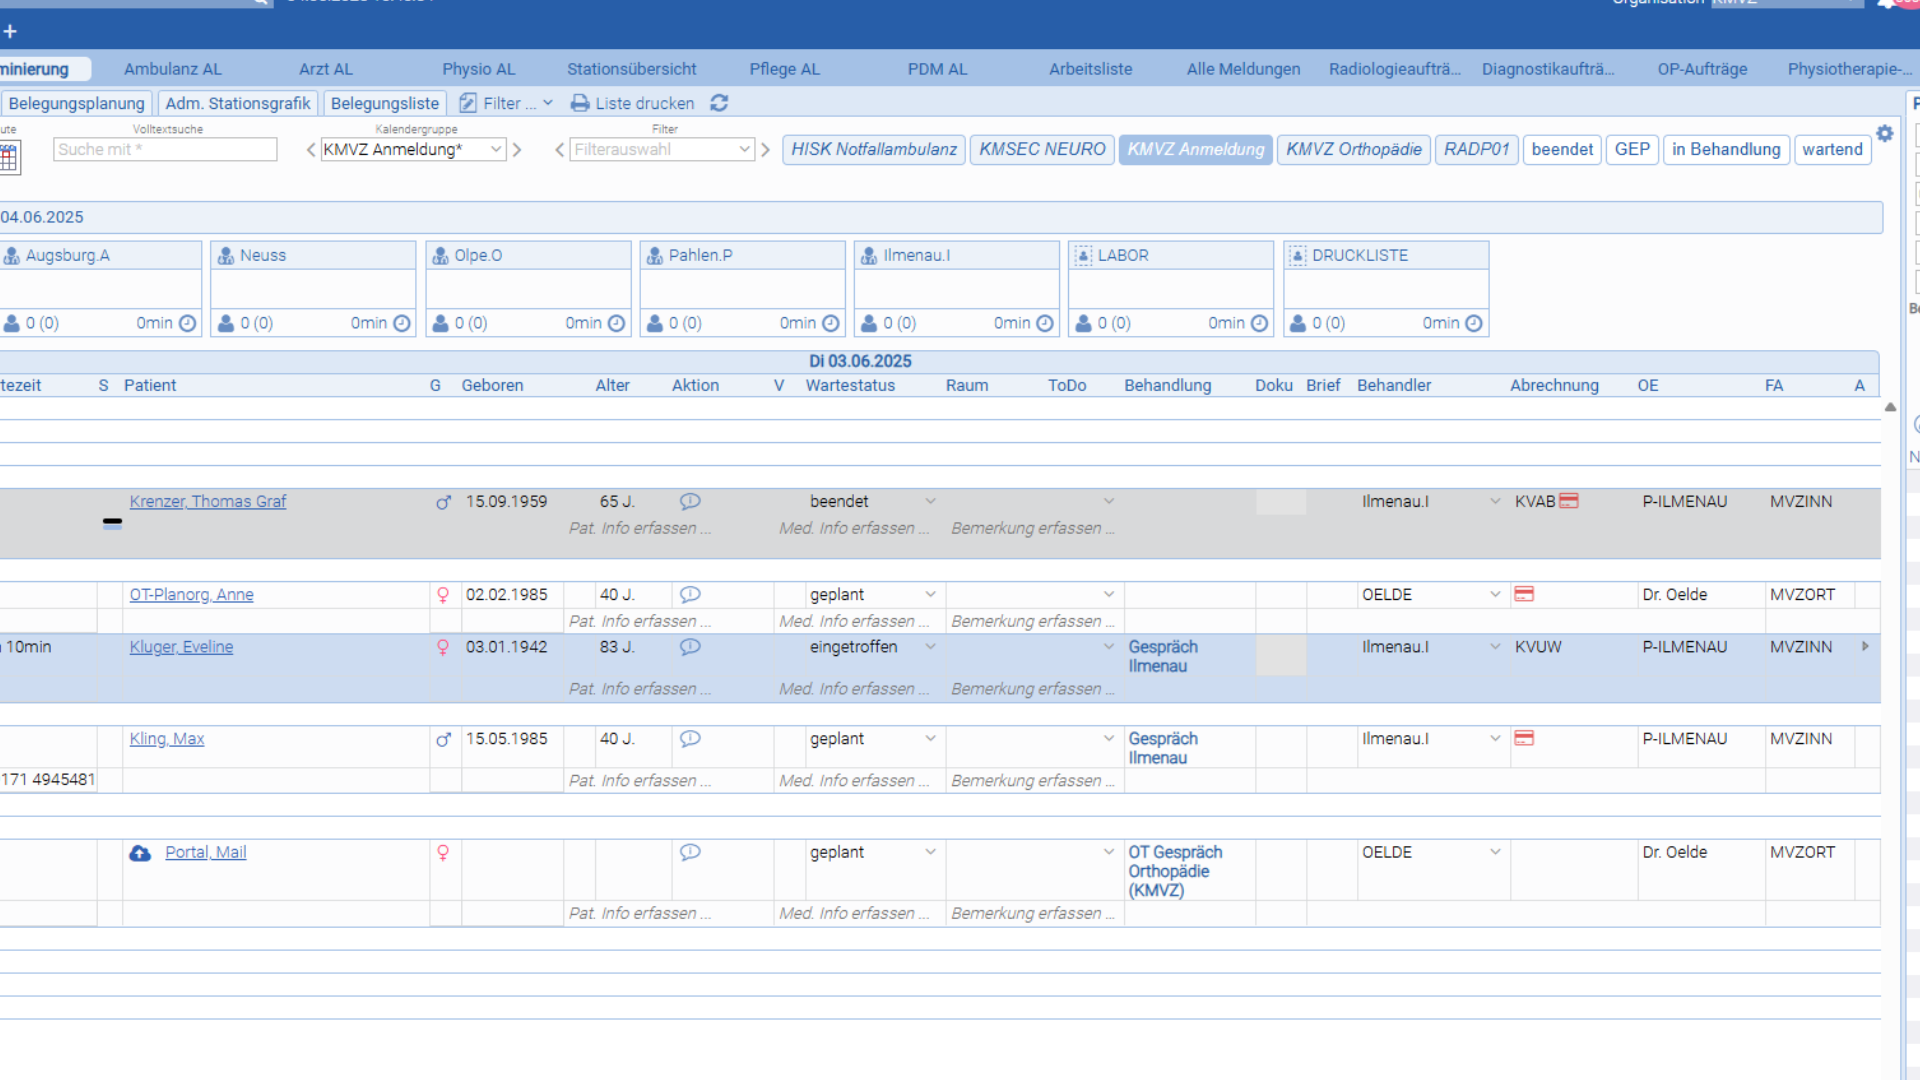Open patient link Krenzer, Thomas Graf
This screenshot has width=1920, height=1080.
[x=208, y=501]
